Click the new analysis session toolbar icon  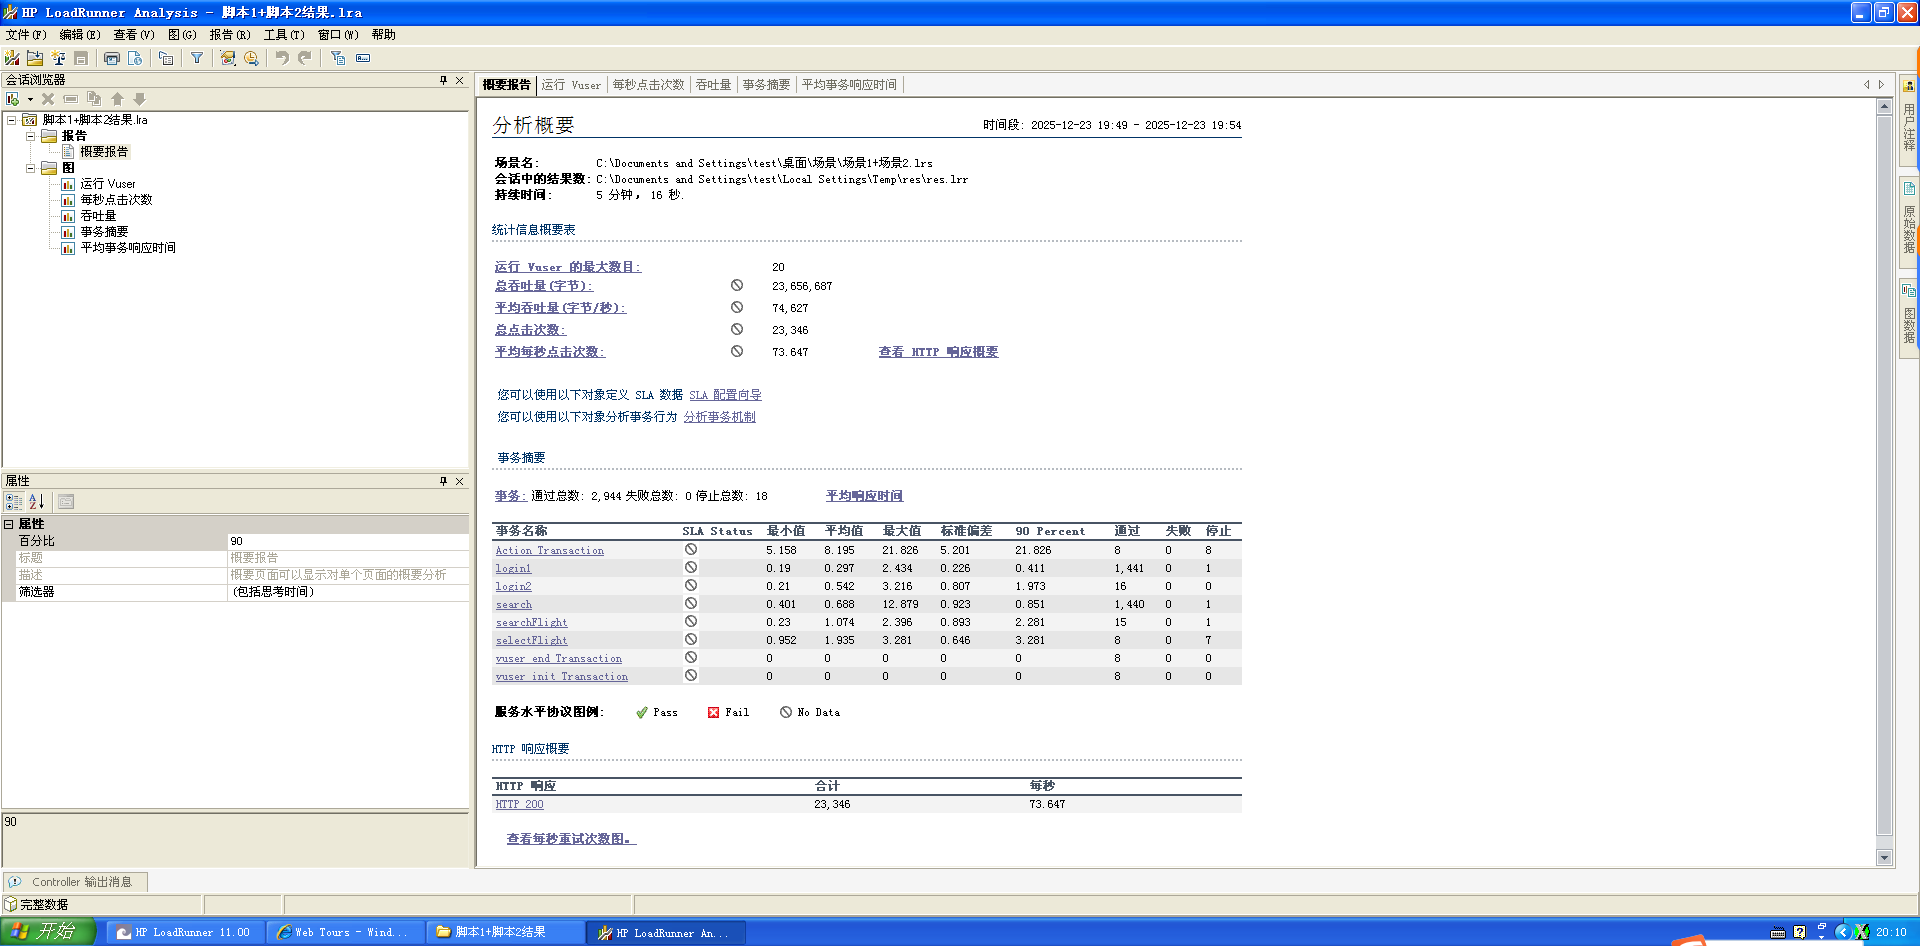pyautogui.click(x=12, y=58)
